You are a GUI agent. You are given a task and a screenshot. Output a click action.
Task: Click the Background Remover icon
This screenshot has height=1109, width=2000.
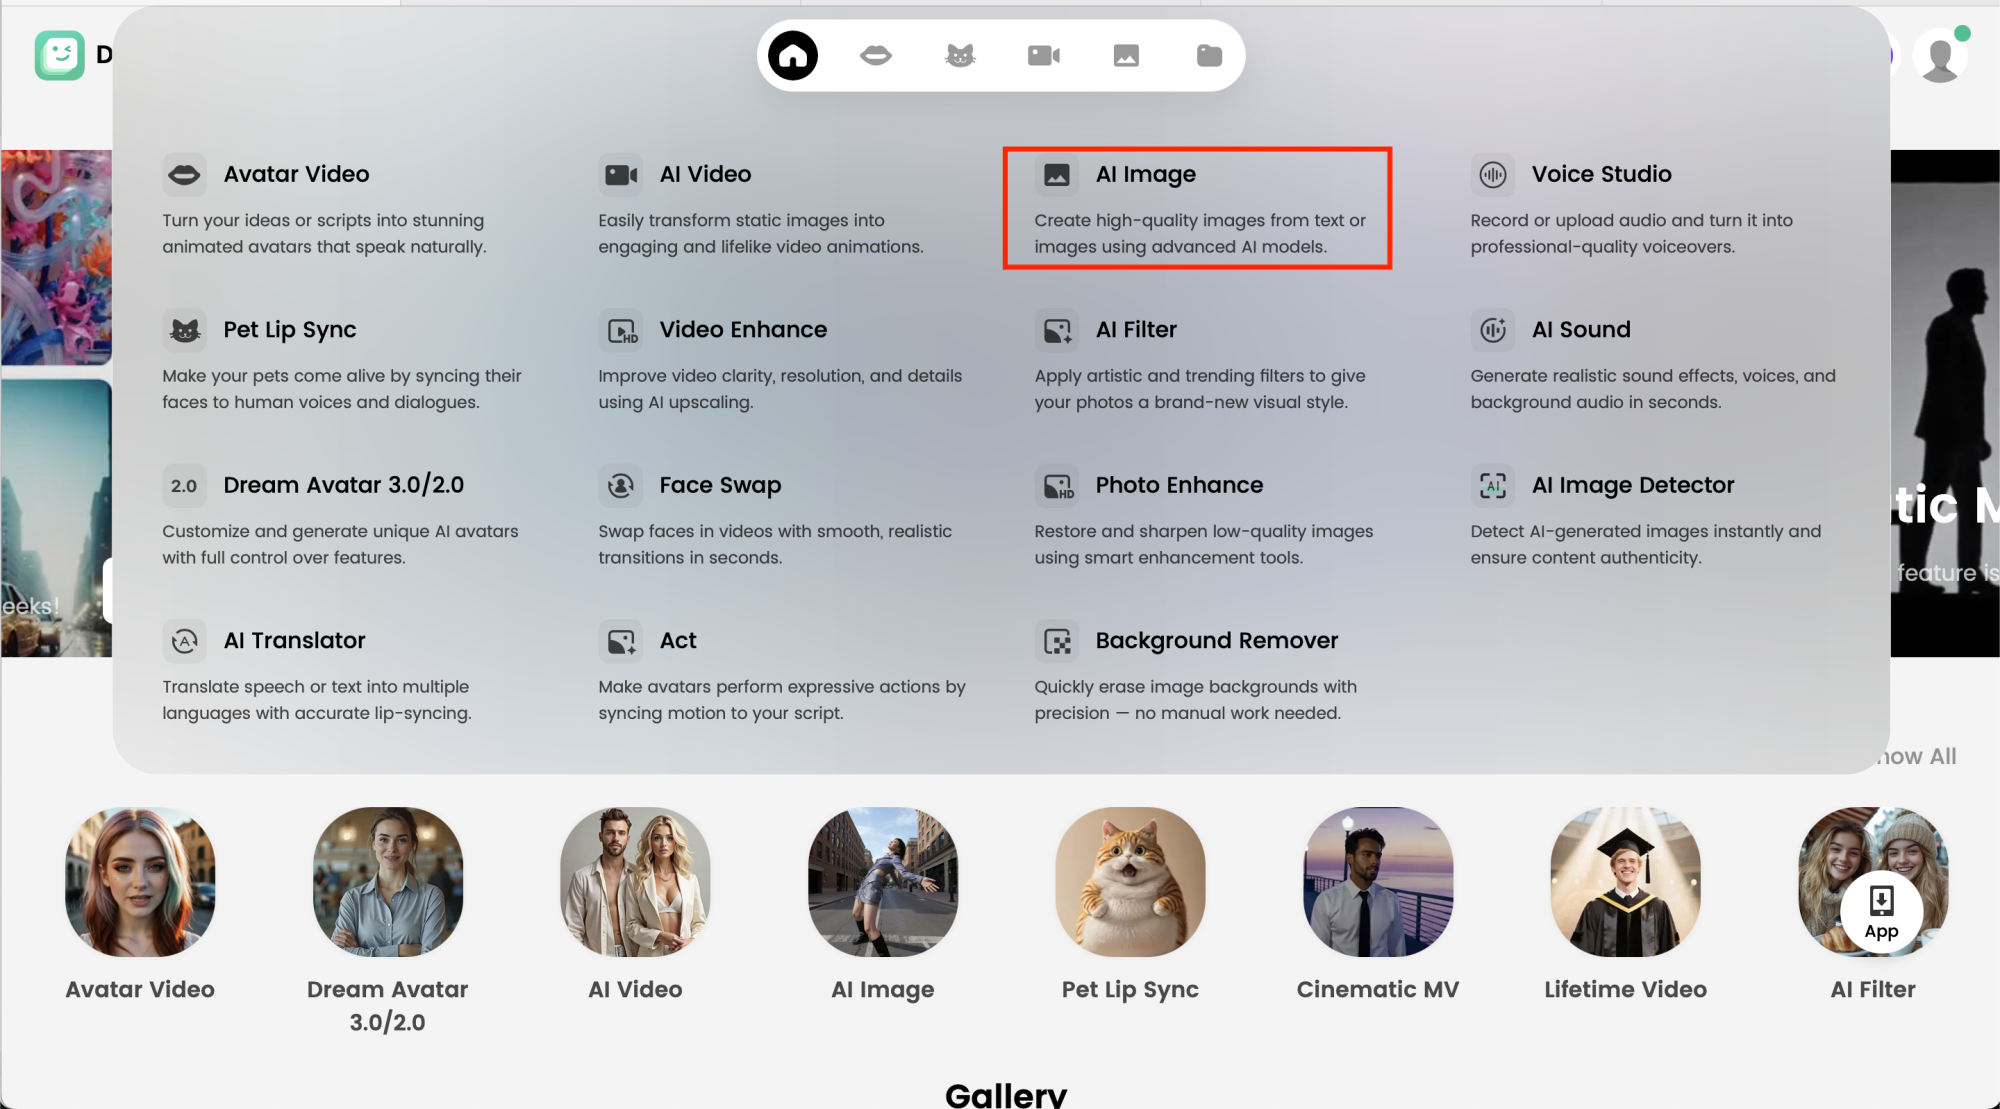point(1057,641)
